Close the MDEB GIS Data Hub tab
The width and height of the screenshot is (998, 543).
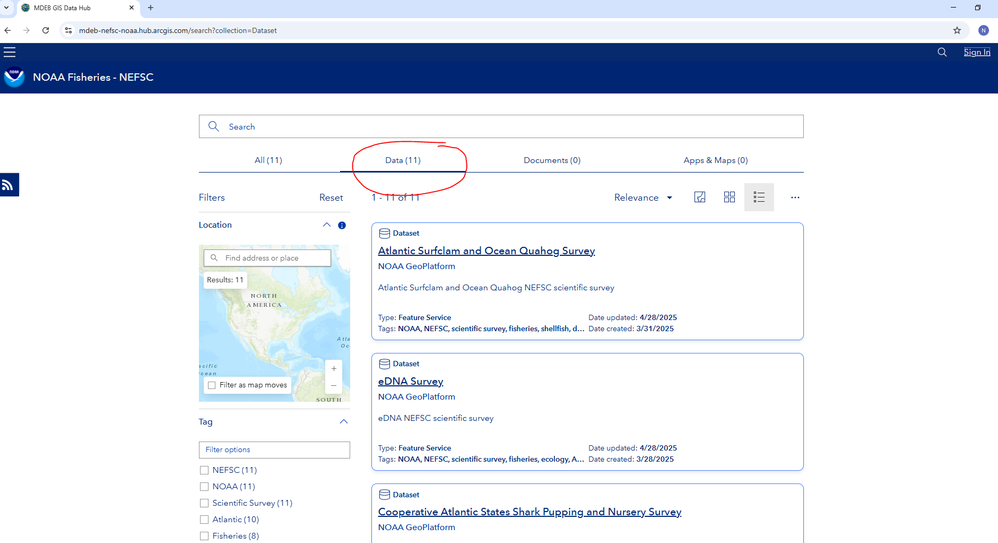pos(131,8)
